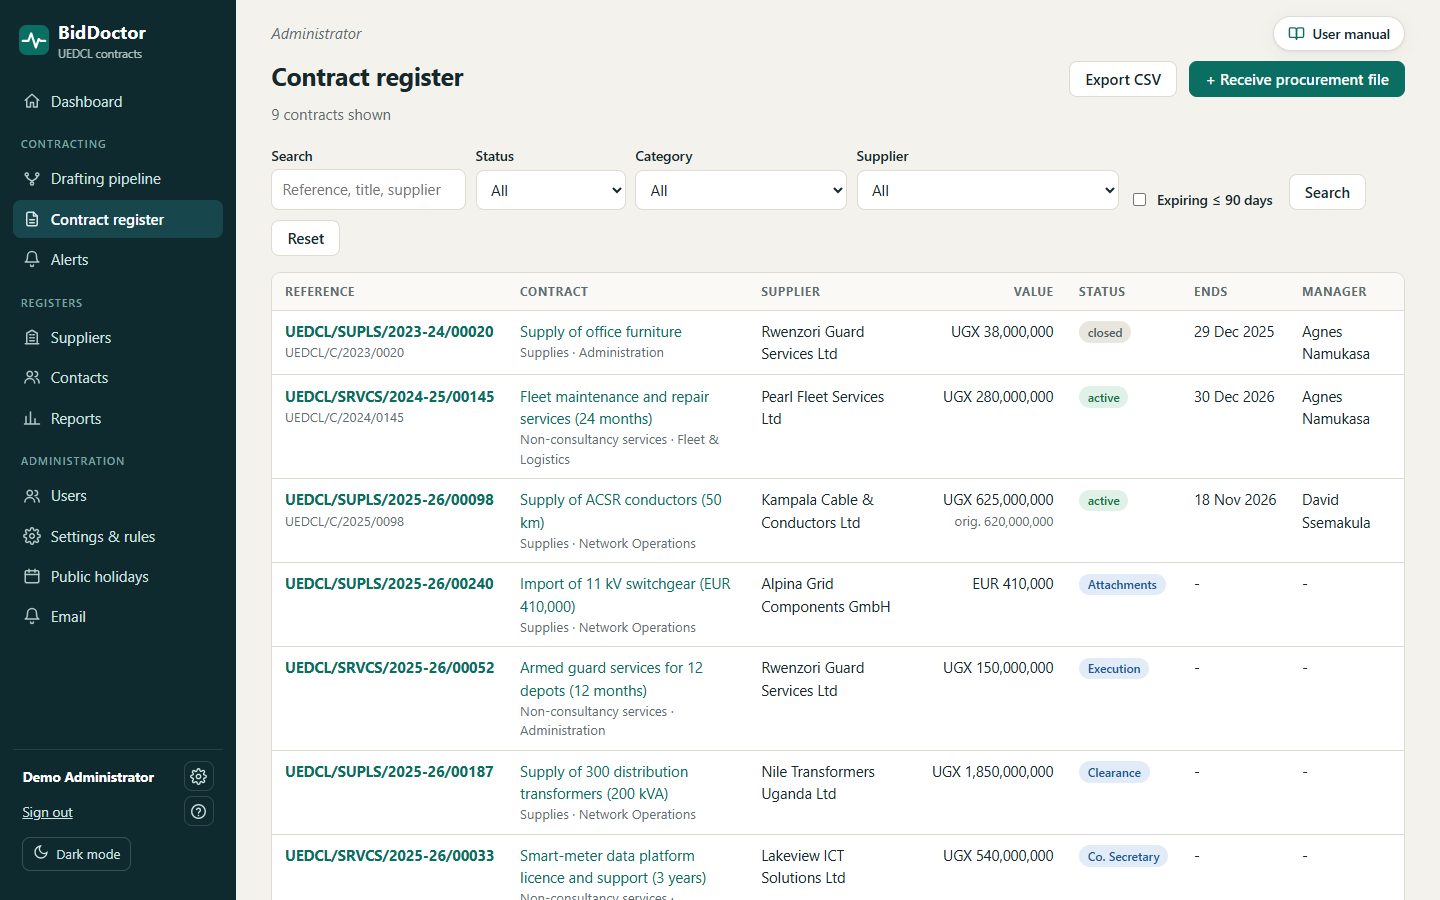
Task: Open Drafting pipeline in the sidebar
Action: click(118, 178)
